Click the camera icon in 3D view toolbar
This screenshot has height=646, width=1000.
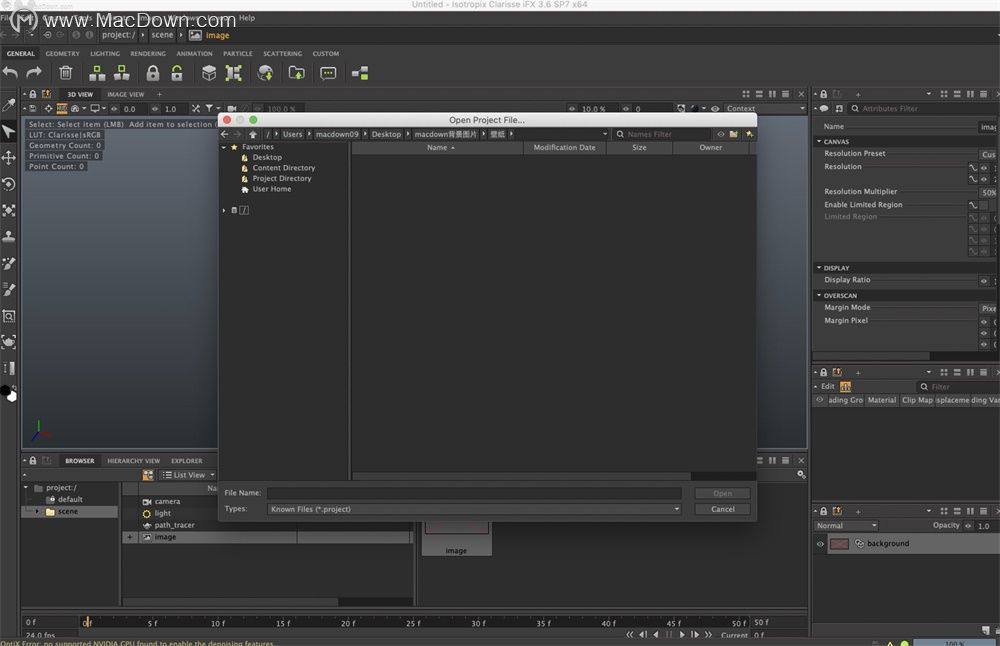(232, 109)
